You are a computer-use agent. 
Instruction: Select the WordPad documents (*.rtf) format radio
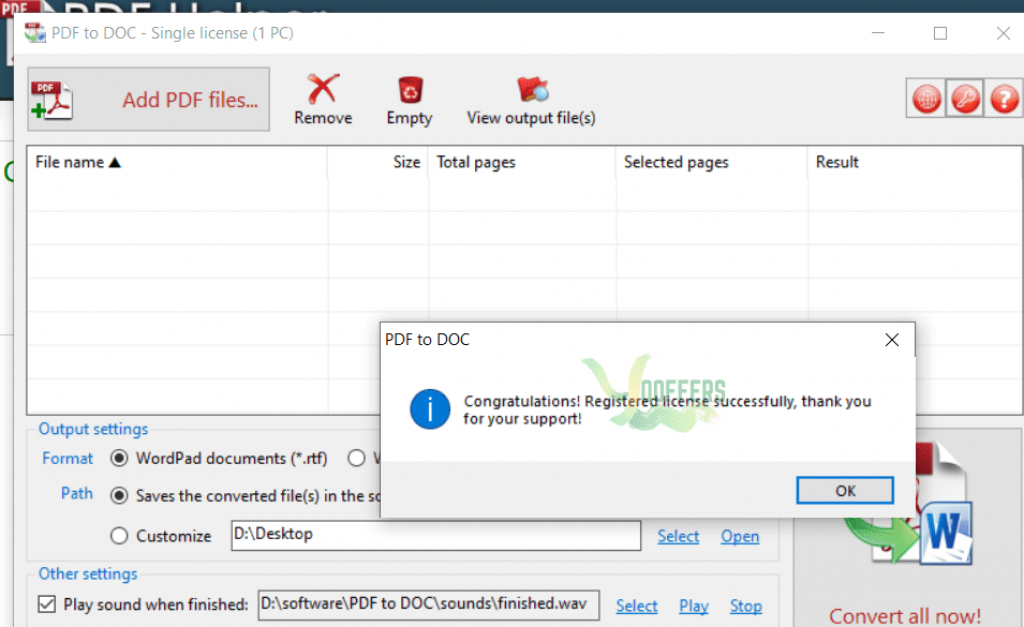[x=119, y=458]
